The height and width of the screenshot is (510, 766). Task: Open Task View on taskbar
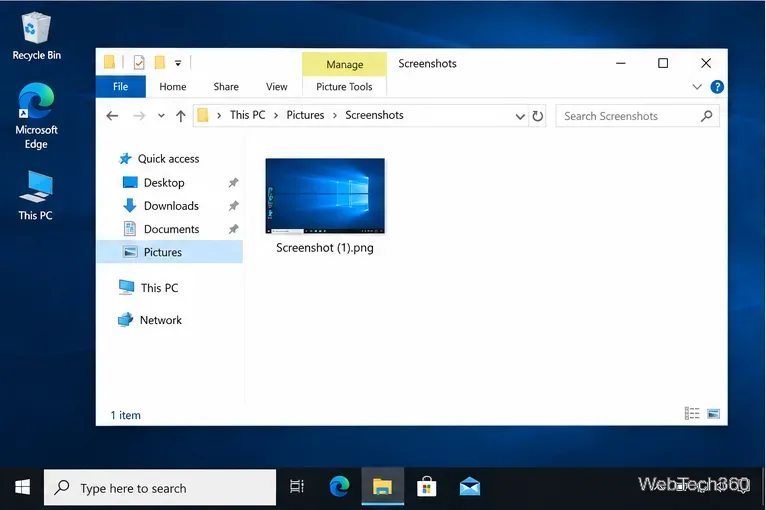[x=297, y=487]
